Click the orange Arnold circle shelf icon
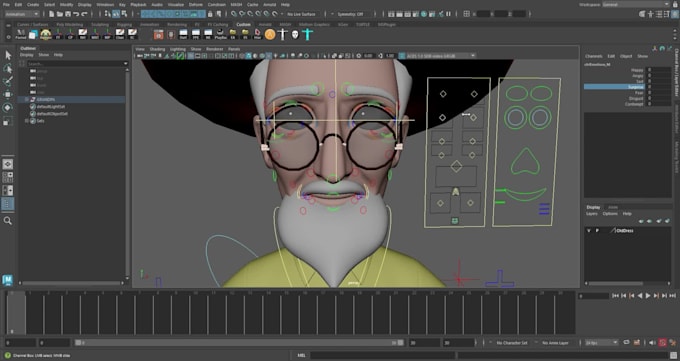Viewport: 680px width, 361px height. coord(270,34)
